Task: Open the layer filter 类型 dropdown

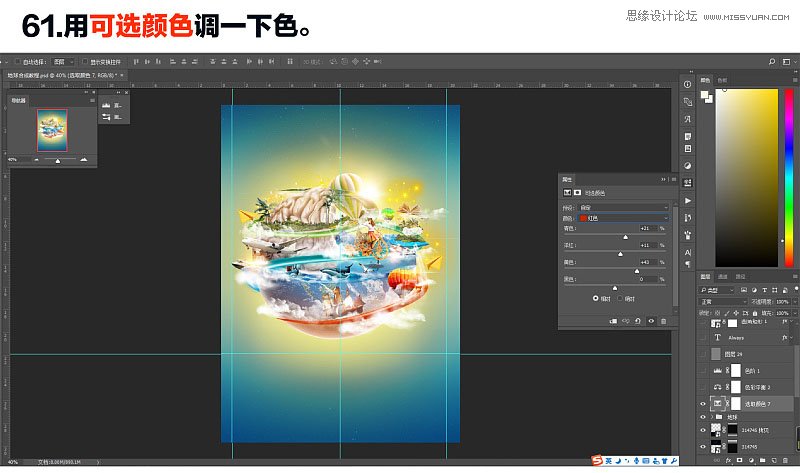Action: pyautogui.click(x=717, y=290)
